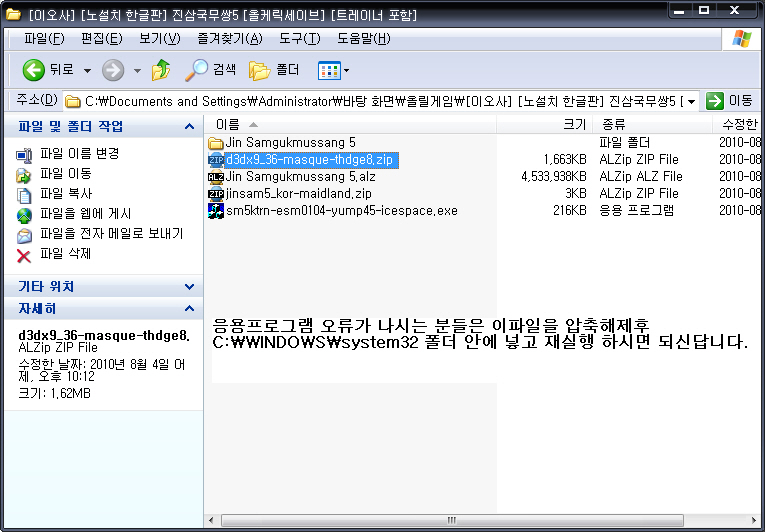Click the address bar folder icon
Image resolution: width=765 pixels, height=532 pixels.
(x=73, y=102)
